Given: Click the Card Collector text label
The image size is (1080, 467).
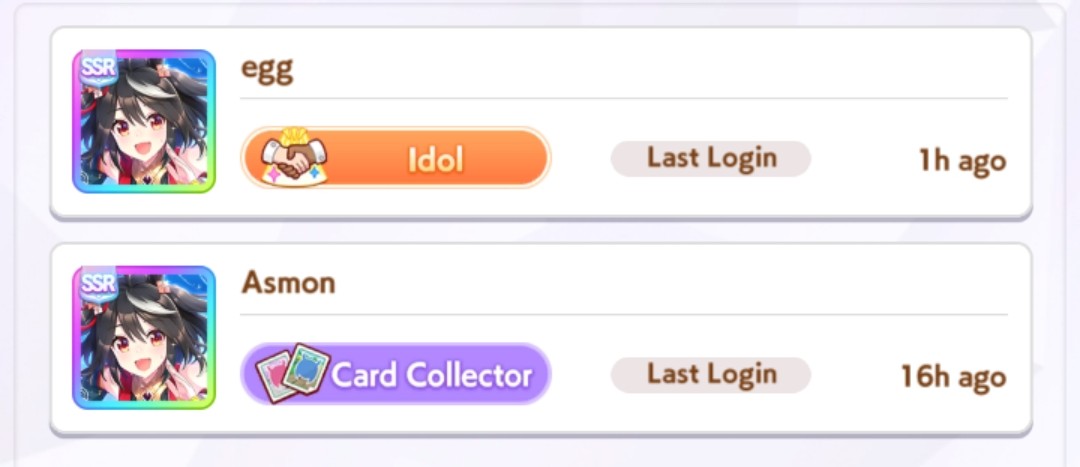Looking at the screenshot, I should [x=433, y=376].
